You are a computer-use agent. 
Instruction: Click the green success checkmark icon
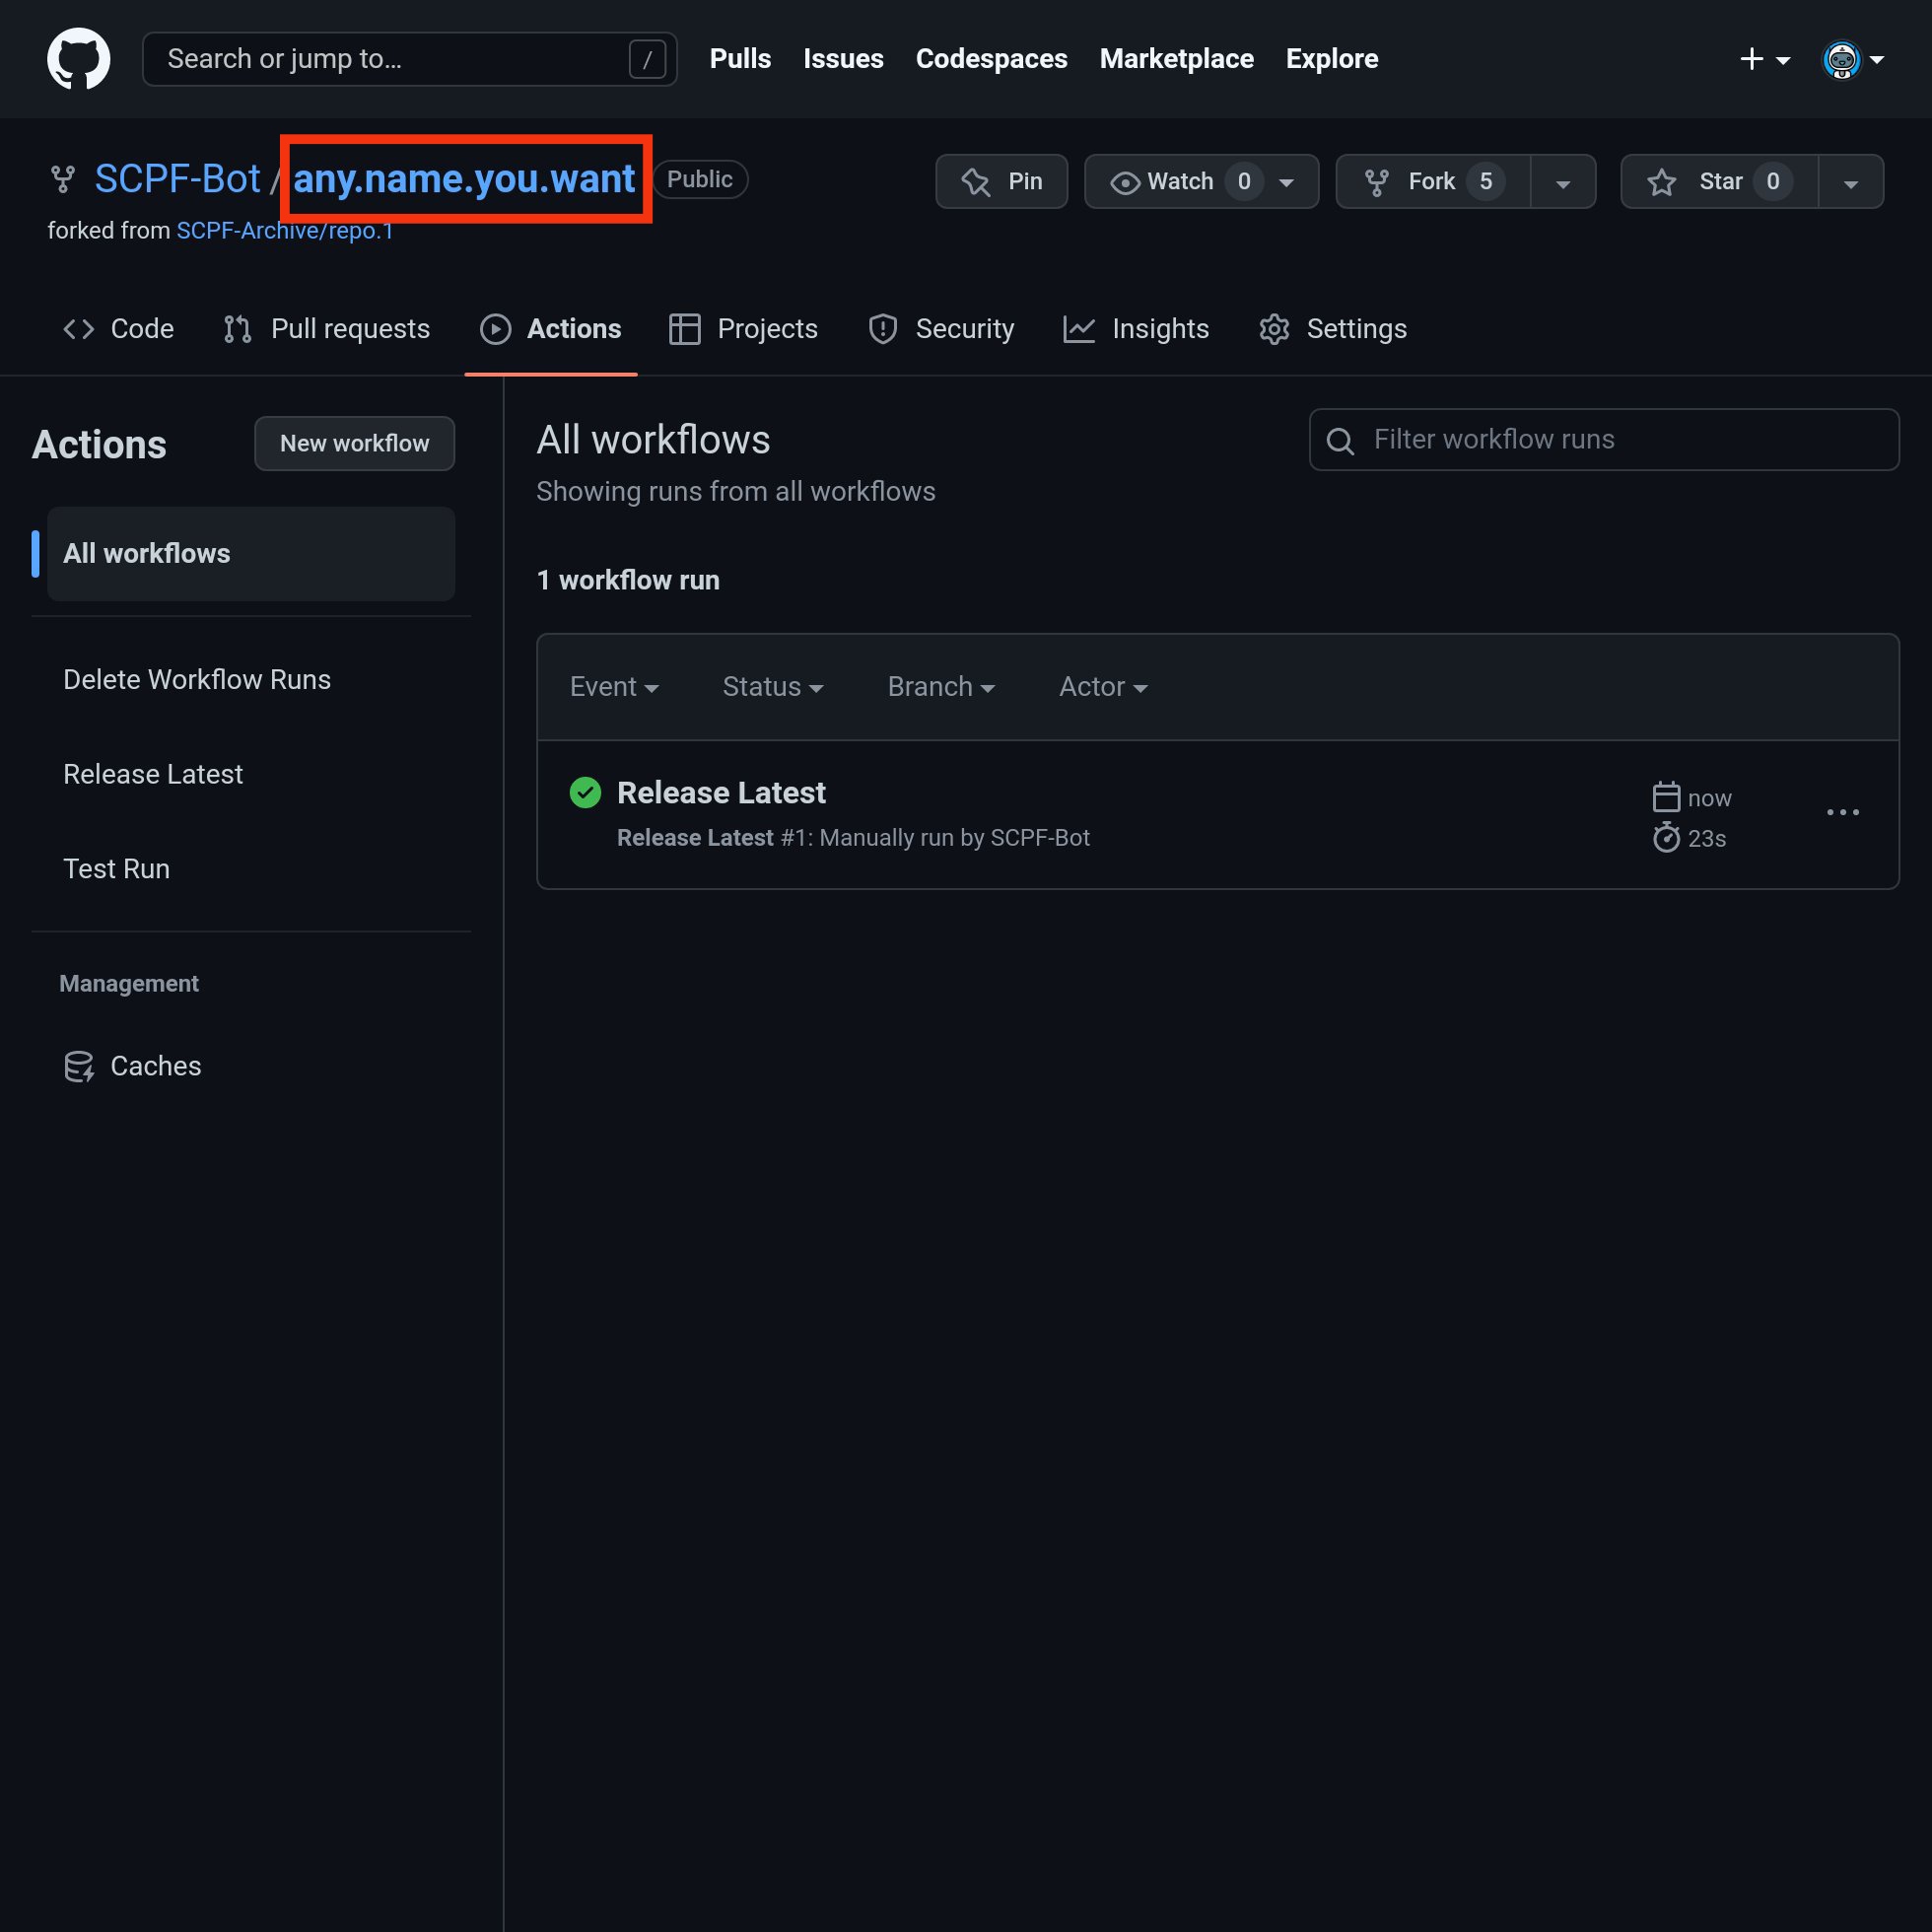[x=585, y=793]
